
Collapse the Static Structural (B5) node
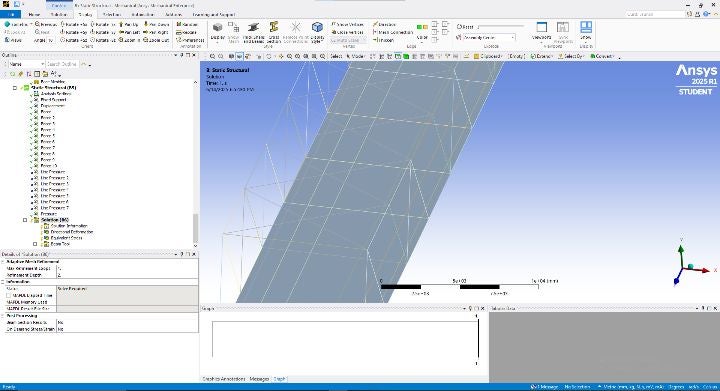pyautogui.click(x=15, y=87)
